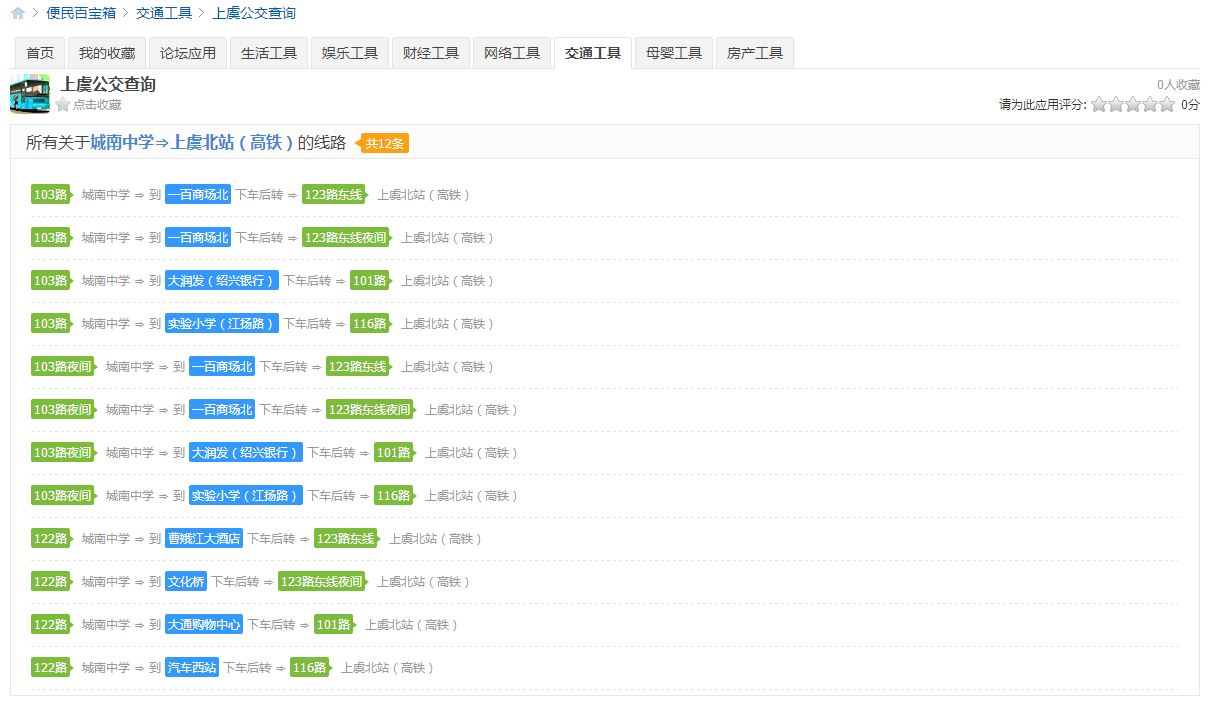The image size is (1223, 714).
Task: Click 实验小学（江扬路） stop in eighth row
Action: click(246, 496)
